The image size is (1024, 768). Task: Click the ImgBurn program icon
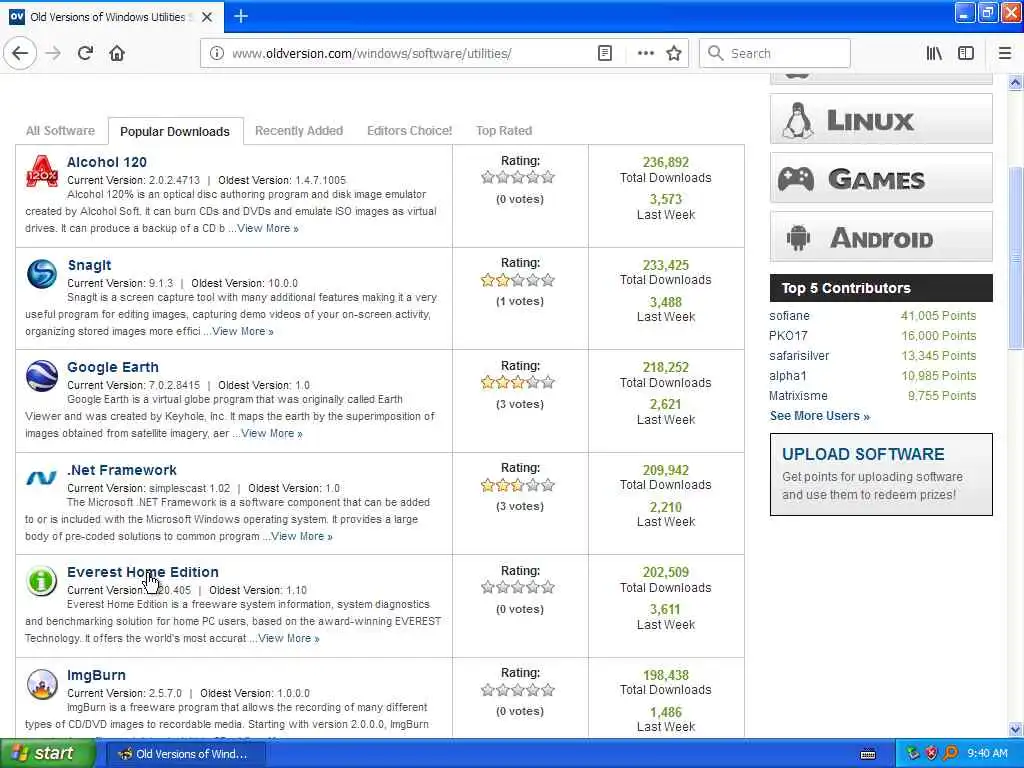tap(42, 684)
